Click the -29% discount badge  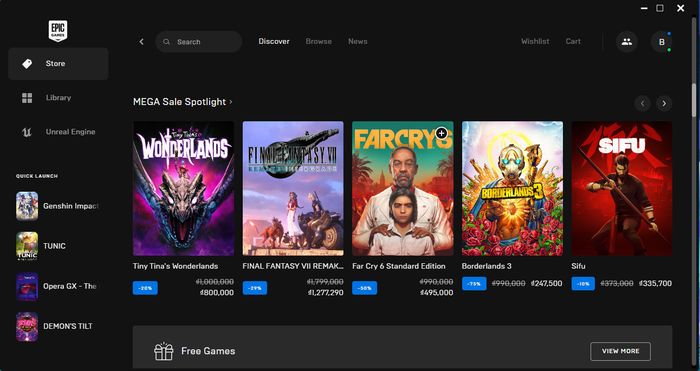tap(255, 288)
